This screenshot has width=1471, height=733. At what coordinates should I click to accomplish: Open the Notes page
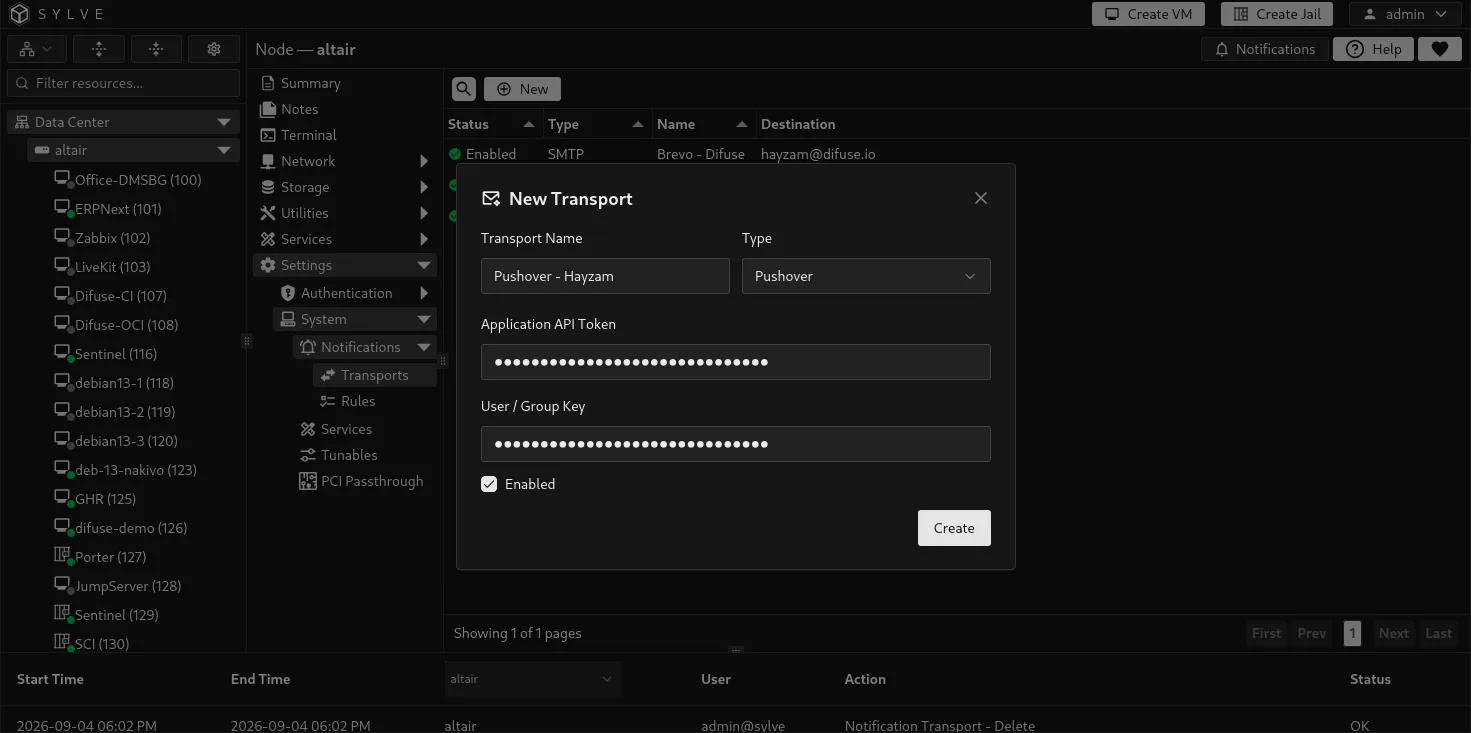click(x=299, y=109)
